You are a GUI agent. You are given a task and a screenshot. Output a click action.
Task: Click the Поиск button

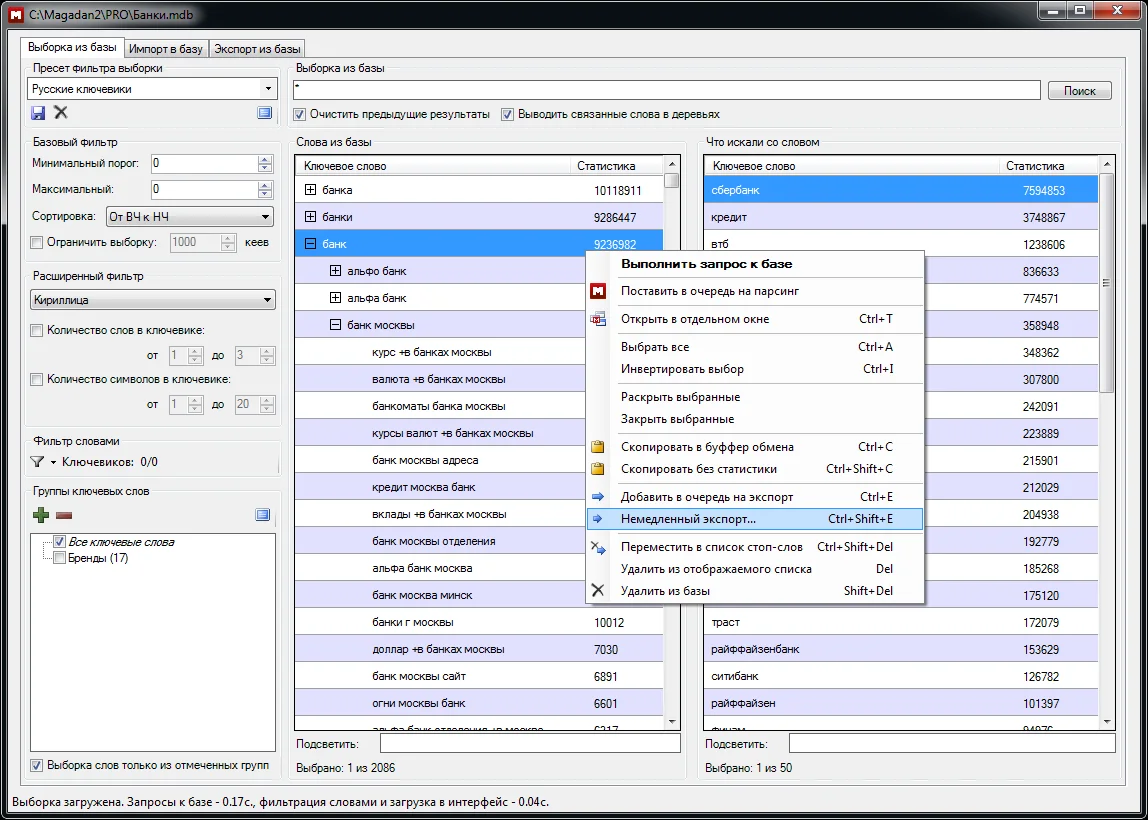[x=1079, y=91]
